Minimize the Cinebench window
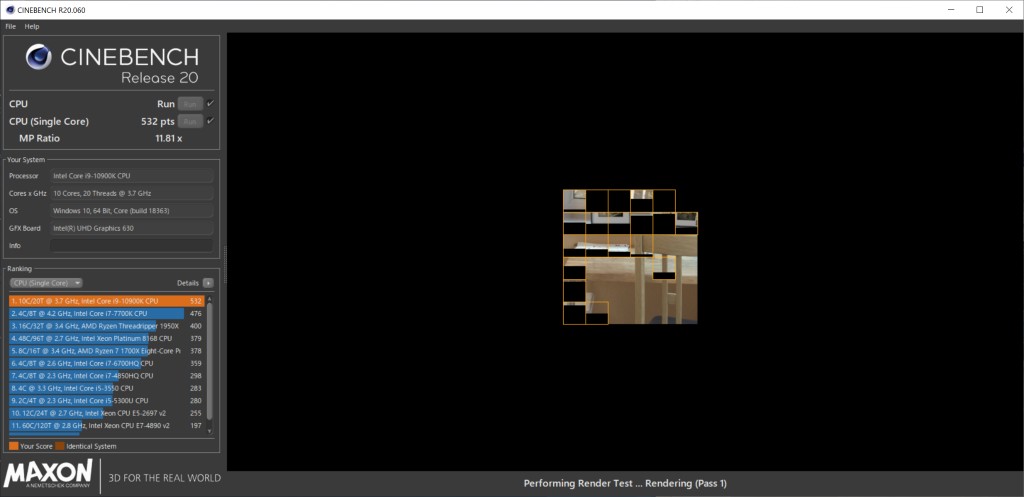The height and width of the screenshot is (497, 1024). tap(950, 10)
